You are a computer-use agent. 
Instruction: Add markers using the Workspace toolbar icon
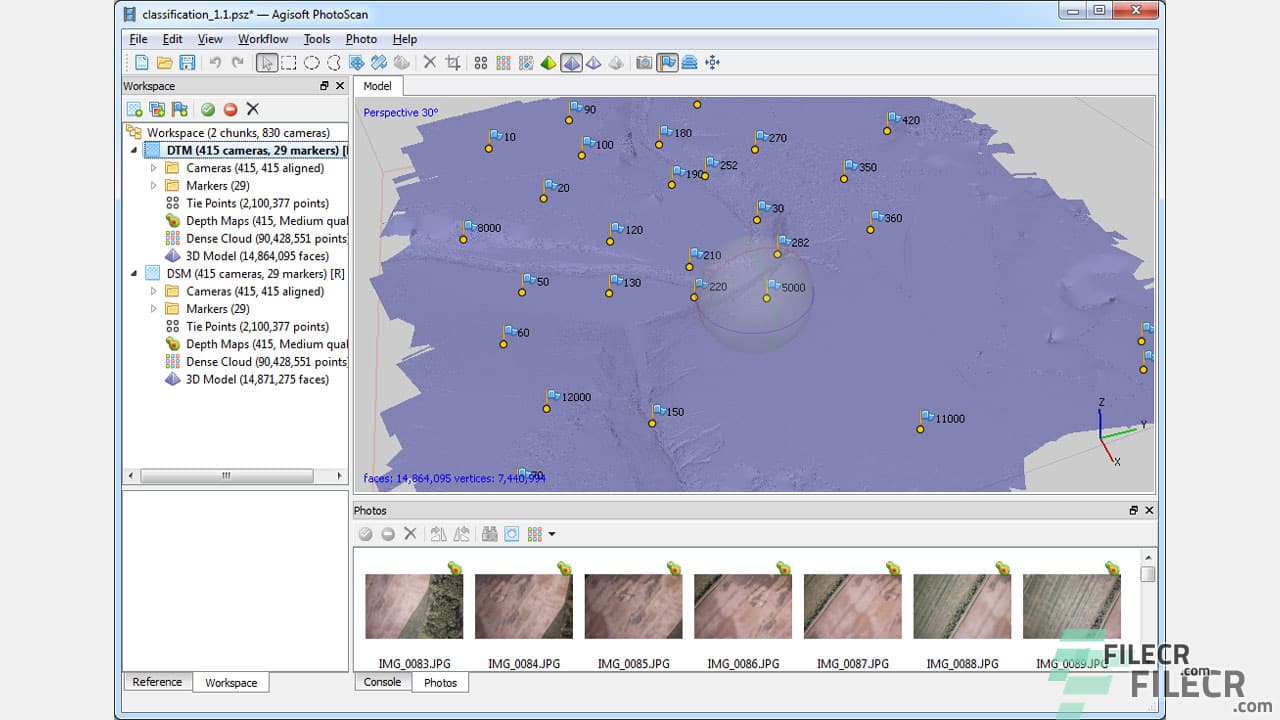tap(178, 109)
